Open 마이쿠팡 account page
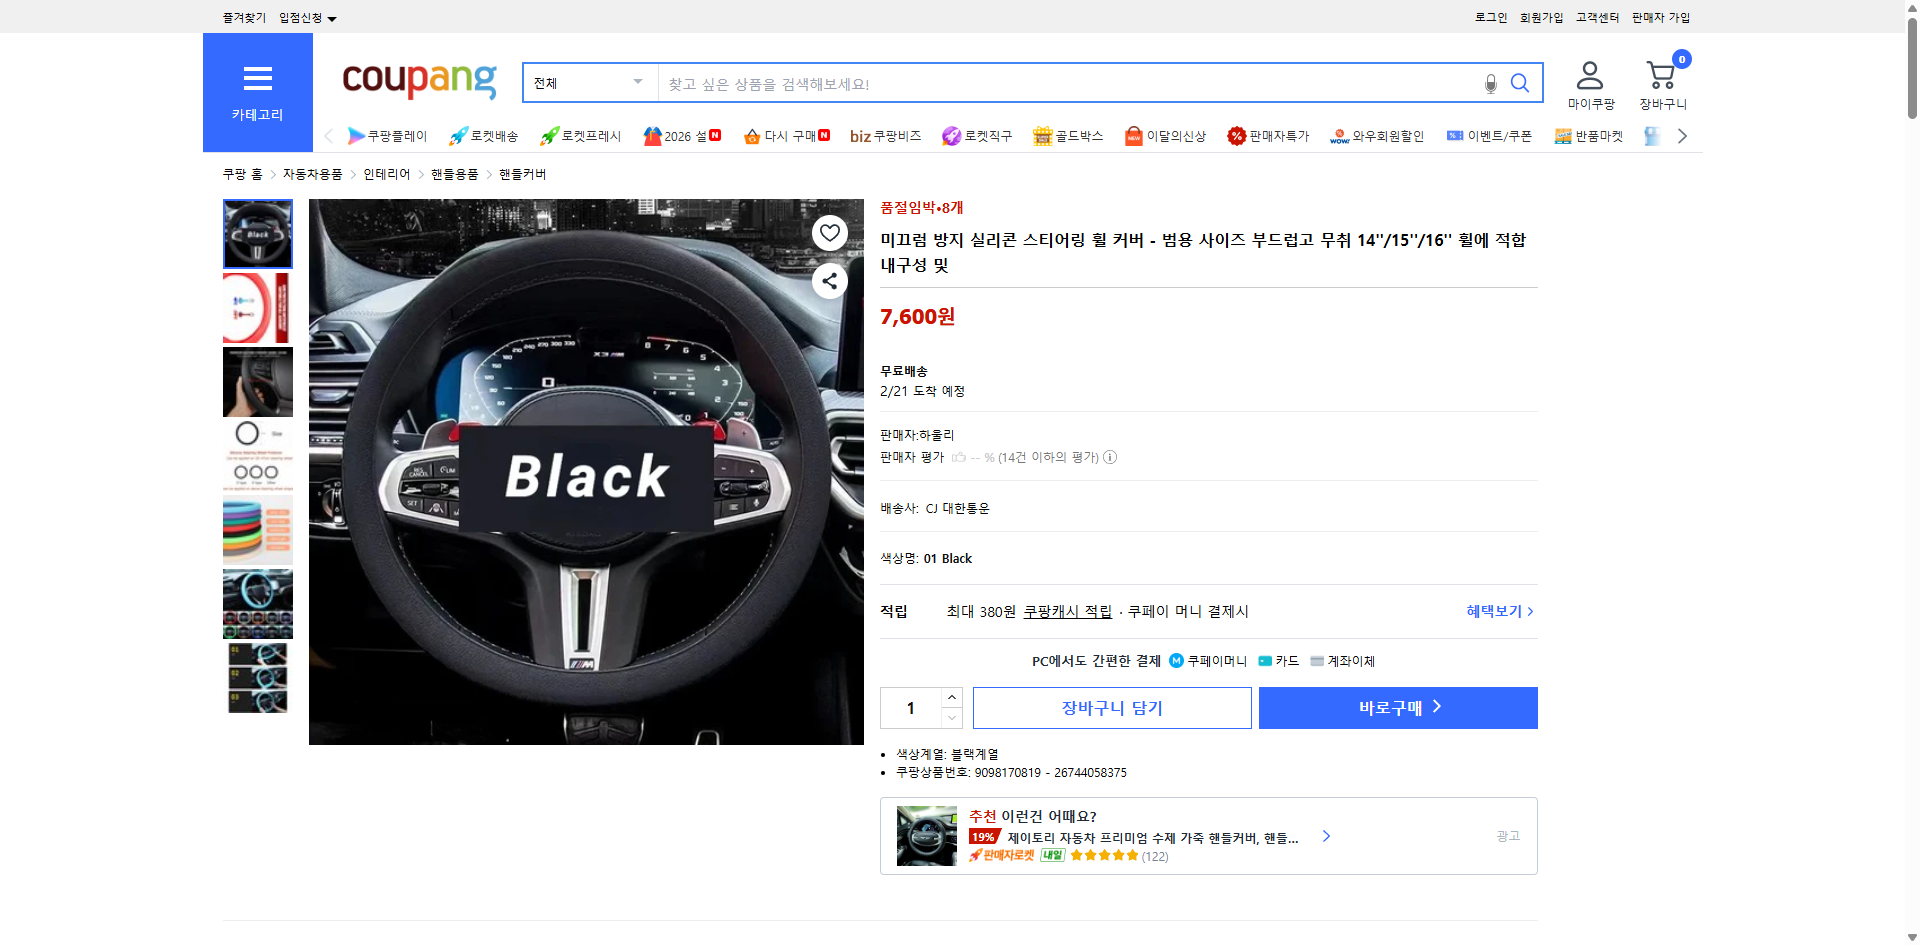The image size is (1920, 945). [x=1590, y=83]
